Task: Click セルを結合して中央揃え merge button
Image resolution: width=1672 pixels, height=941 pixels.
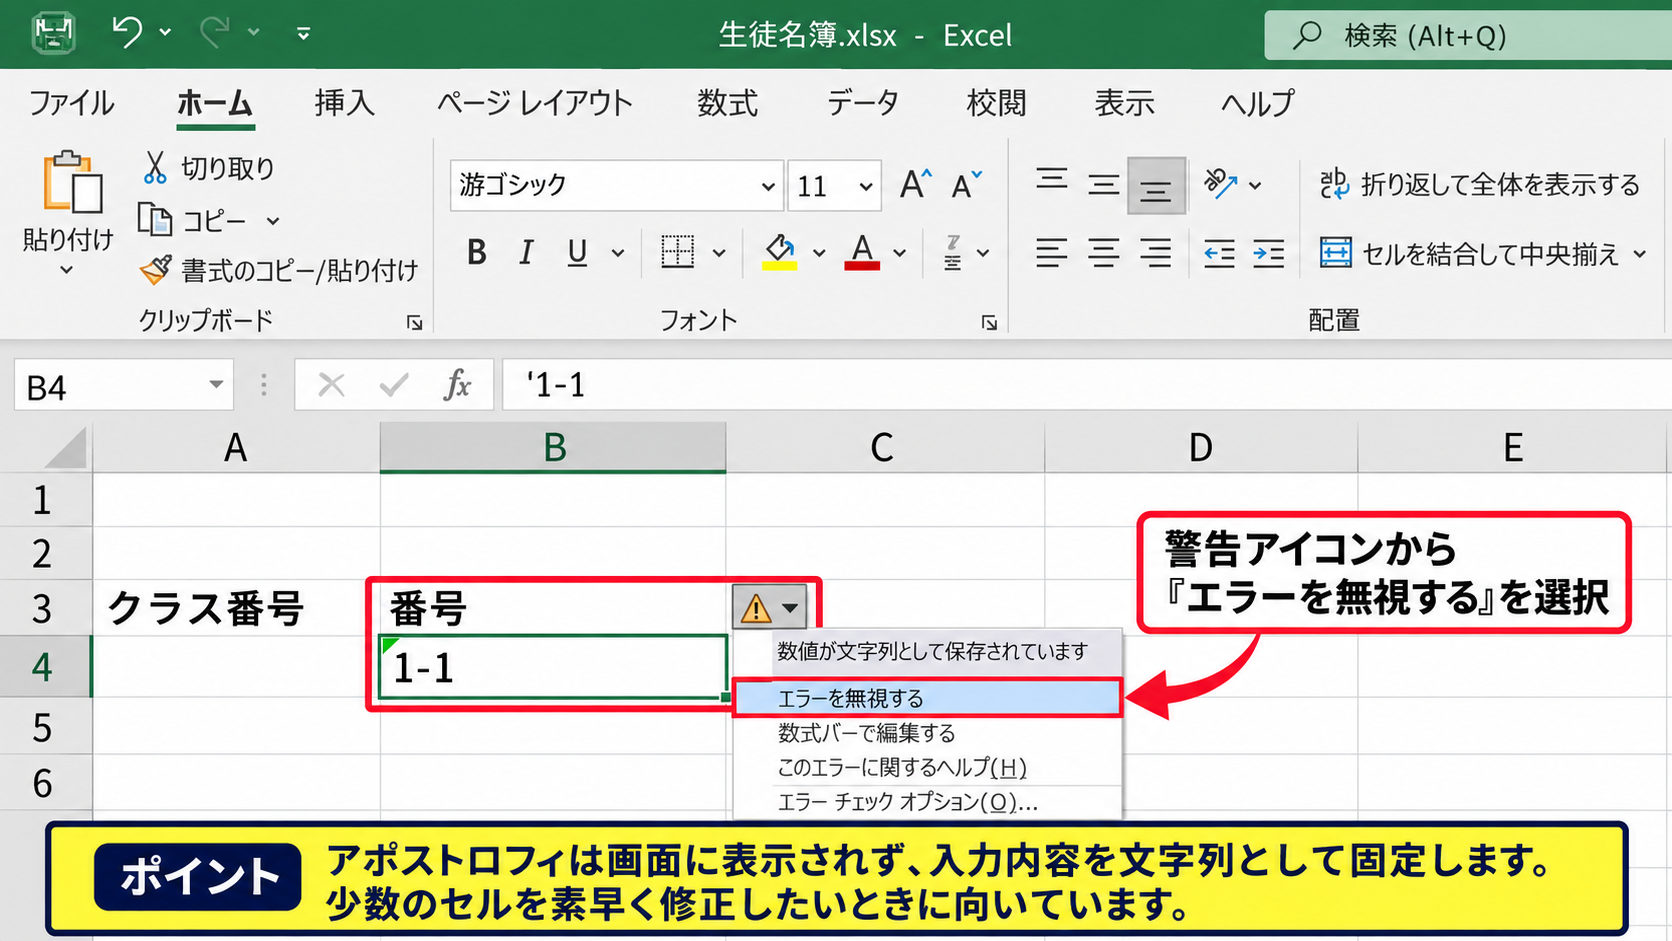Action: coord(1469,253)
